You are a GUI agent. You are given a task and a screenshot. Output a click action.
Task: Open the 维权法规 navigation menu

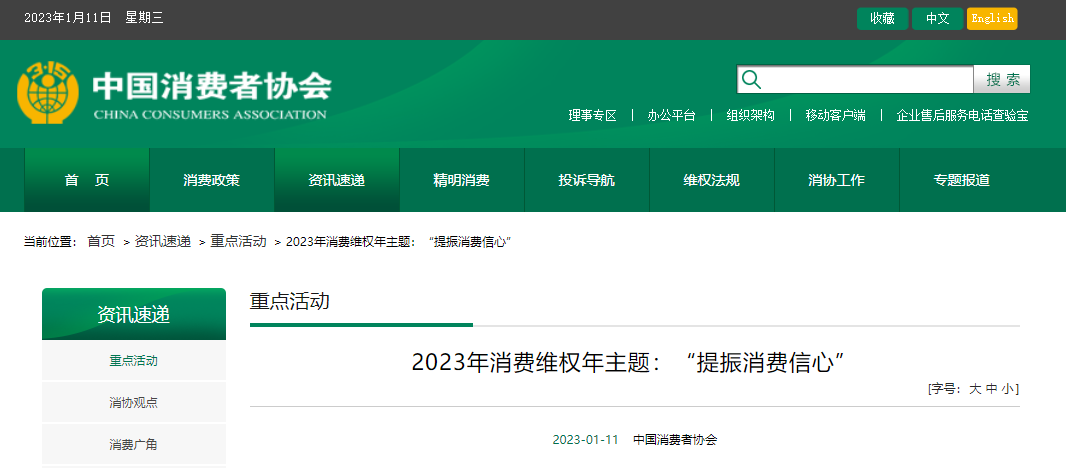[712, 180]
